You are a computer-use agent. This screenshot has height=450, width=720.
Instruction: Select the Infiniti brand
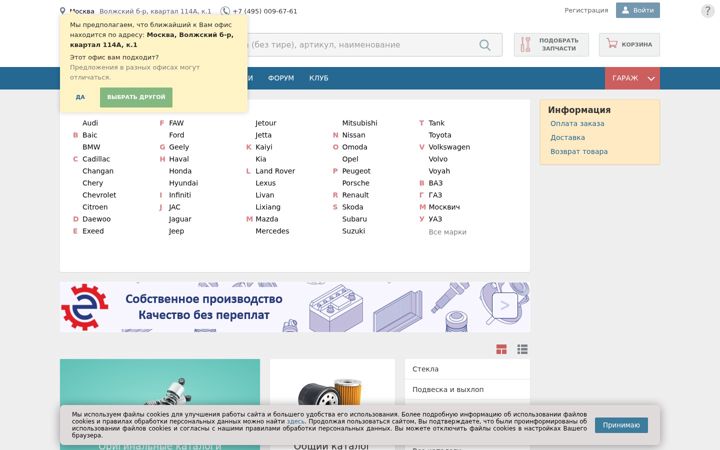(180, 195)
